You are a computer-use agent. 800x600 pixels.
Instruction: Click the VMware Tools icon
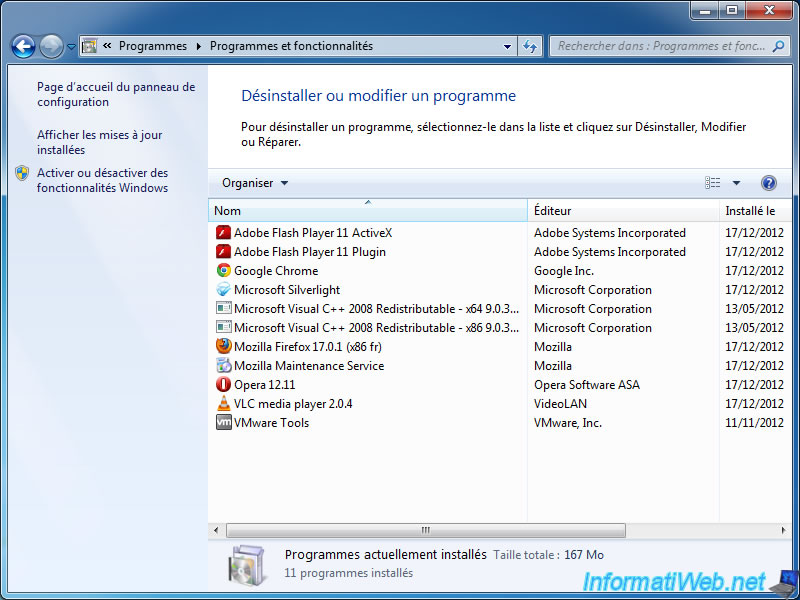pos(223,422)
